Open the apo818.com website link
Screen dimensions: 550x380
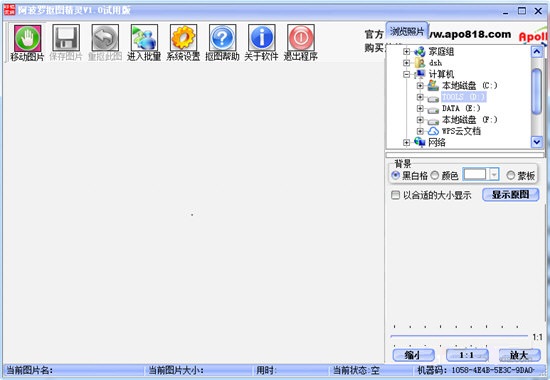tap(470, 34)
